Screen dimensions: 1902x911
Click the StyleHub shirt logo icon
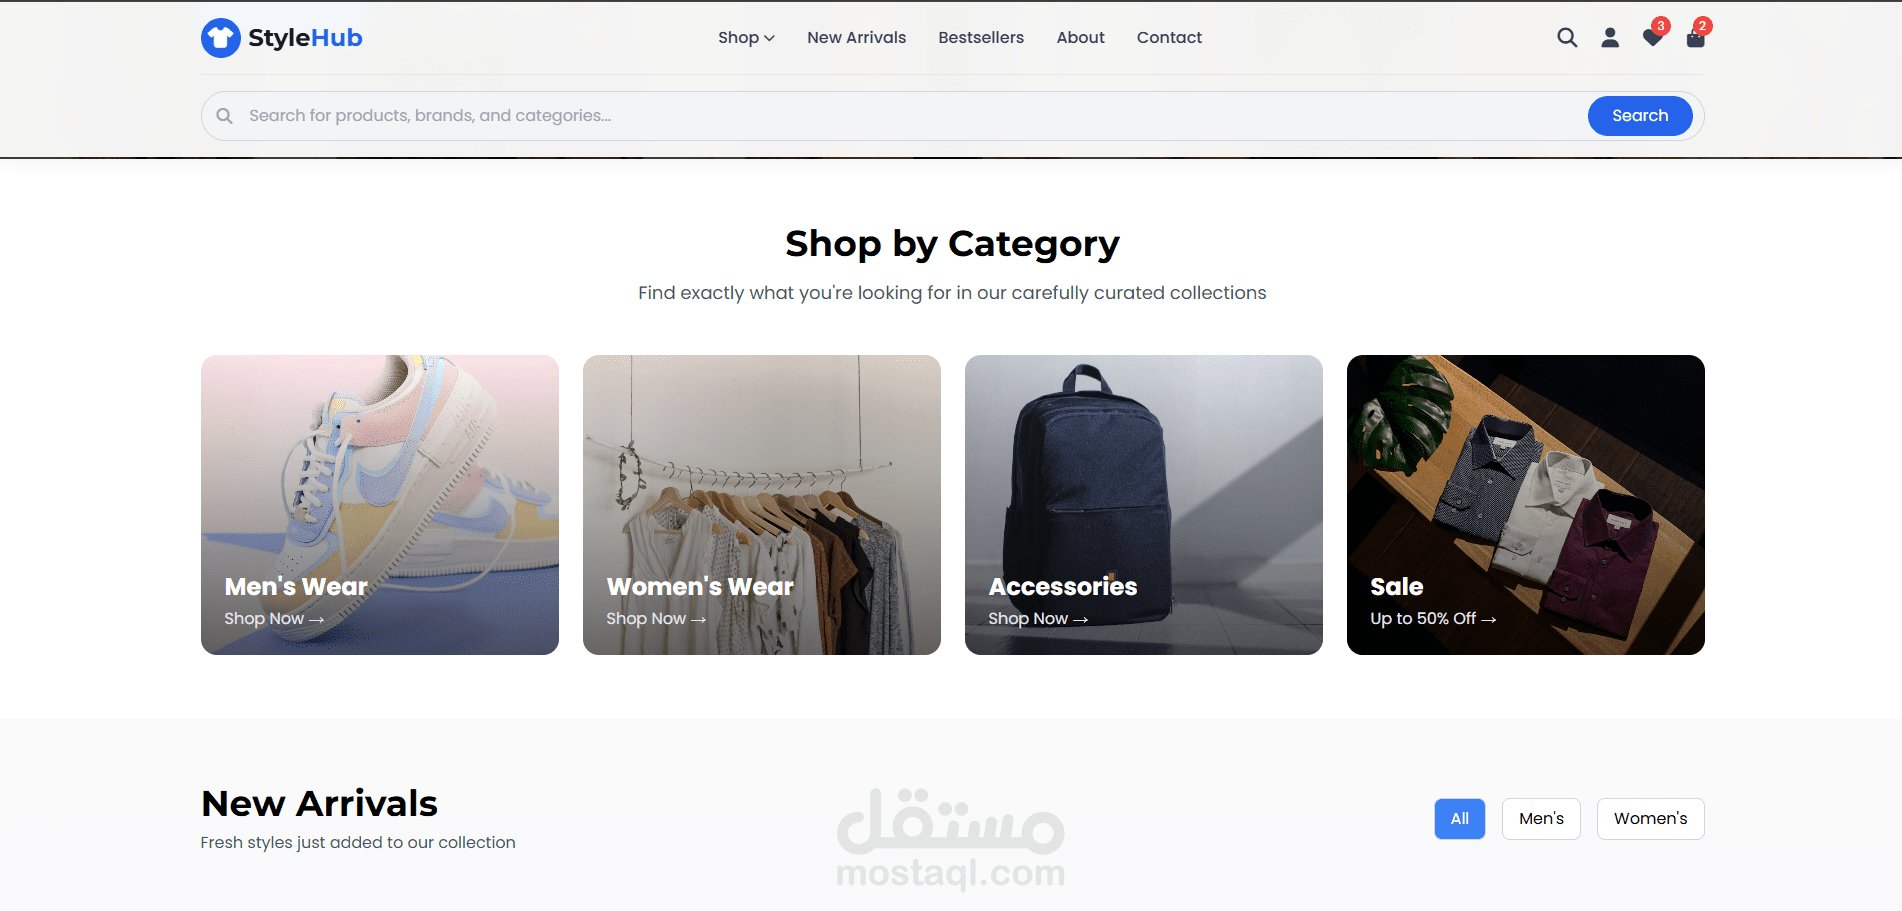[220, 38]
